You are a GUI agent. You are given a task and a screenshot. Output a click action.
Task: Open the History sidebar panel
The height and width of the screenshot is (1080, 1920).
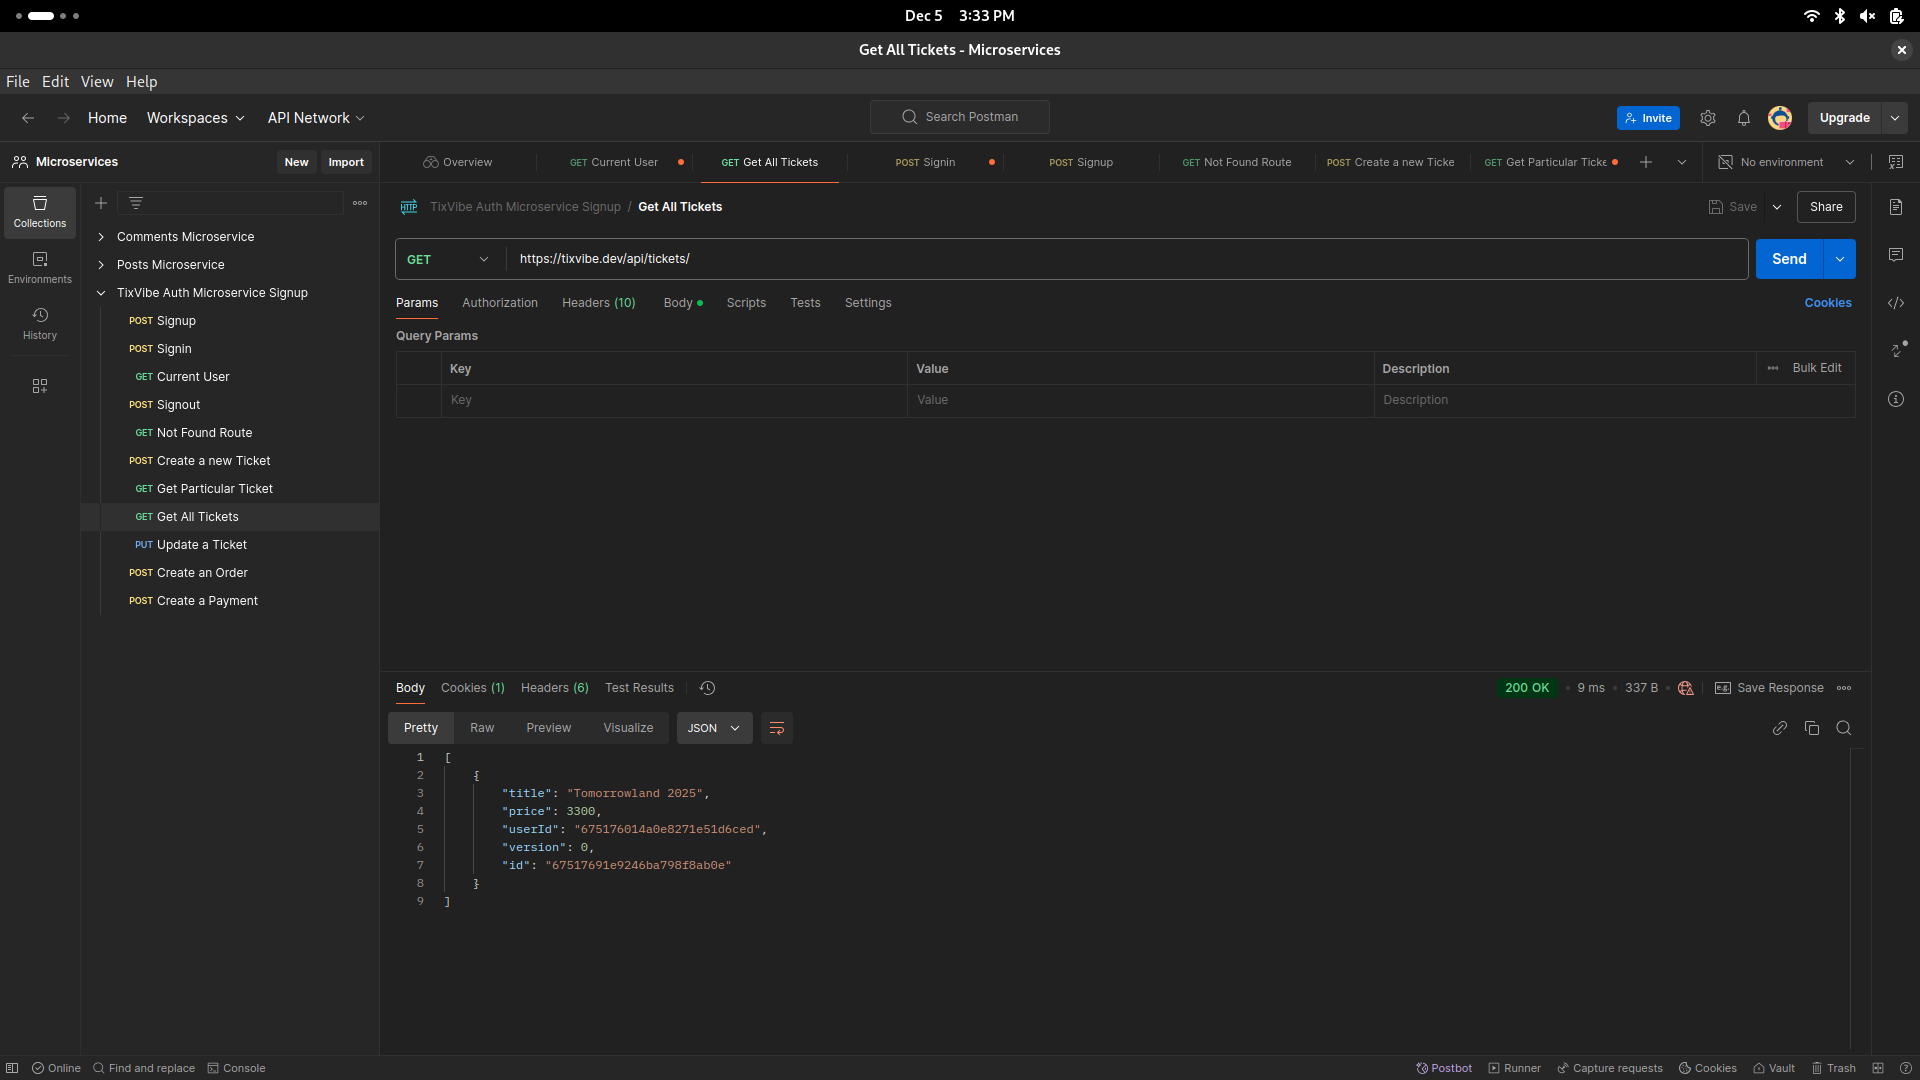point(40,324)
